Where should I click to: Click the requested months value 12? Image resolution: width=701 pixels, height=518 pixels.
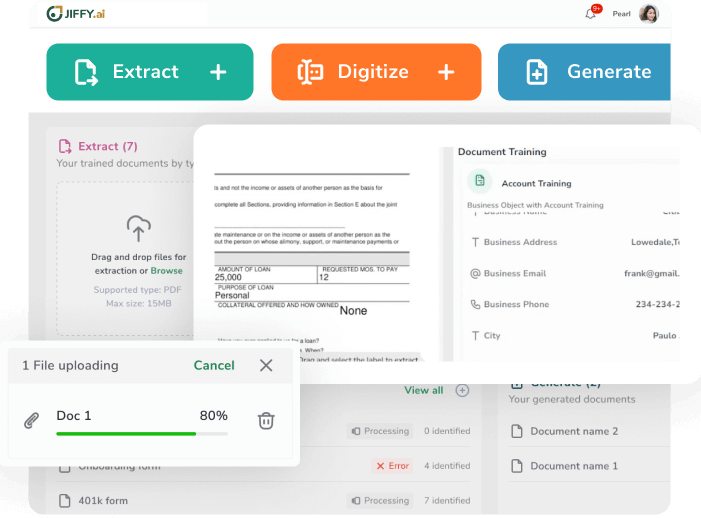pyautogui.click(x=324, y=277)
